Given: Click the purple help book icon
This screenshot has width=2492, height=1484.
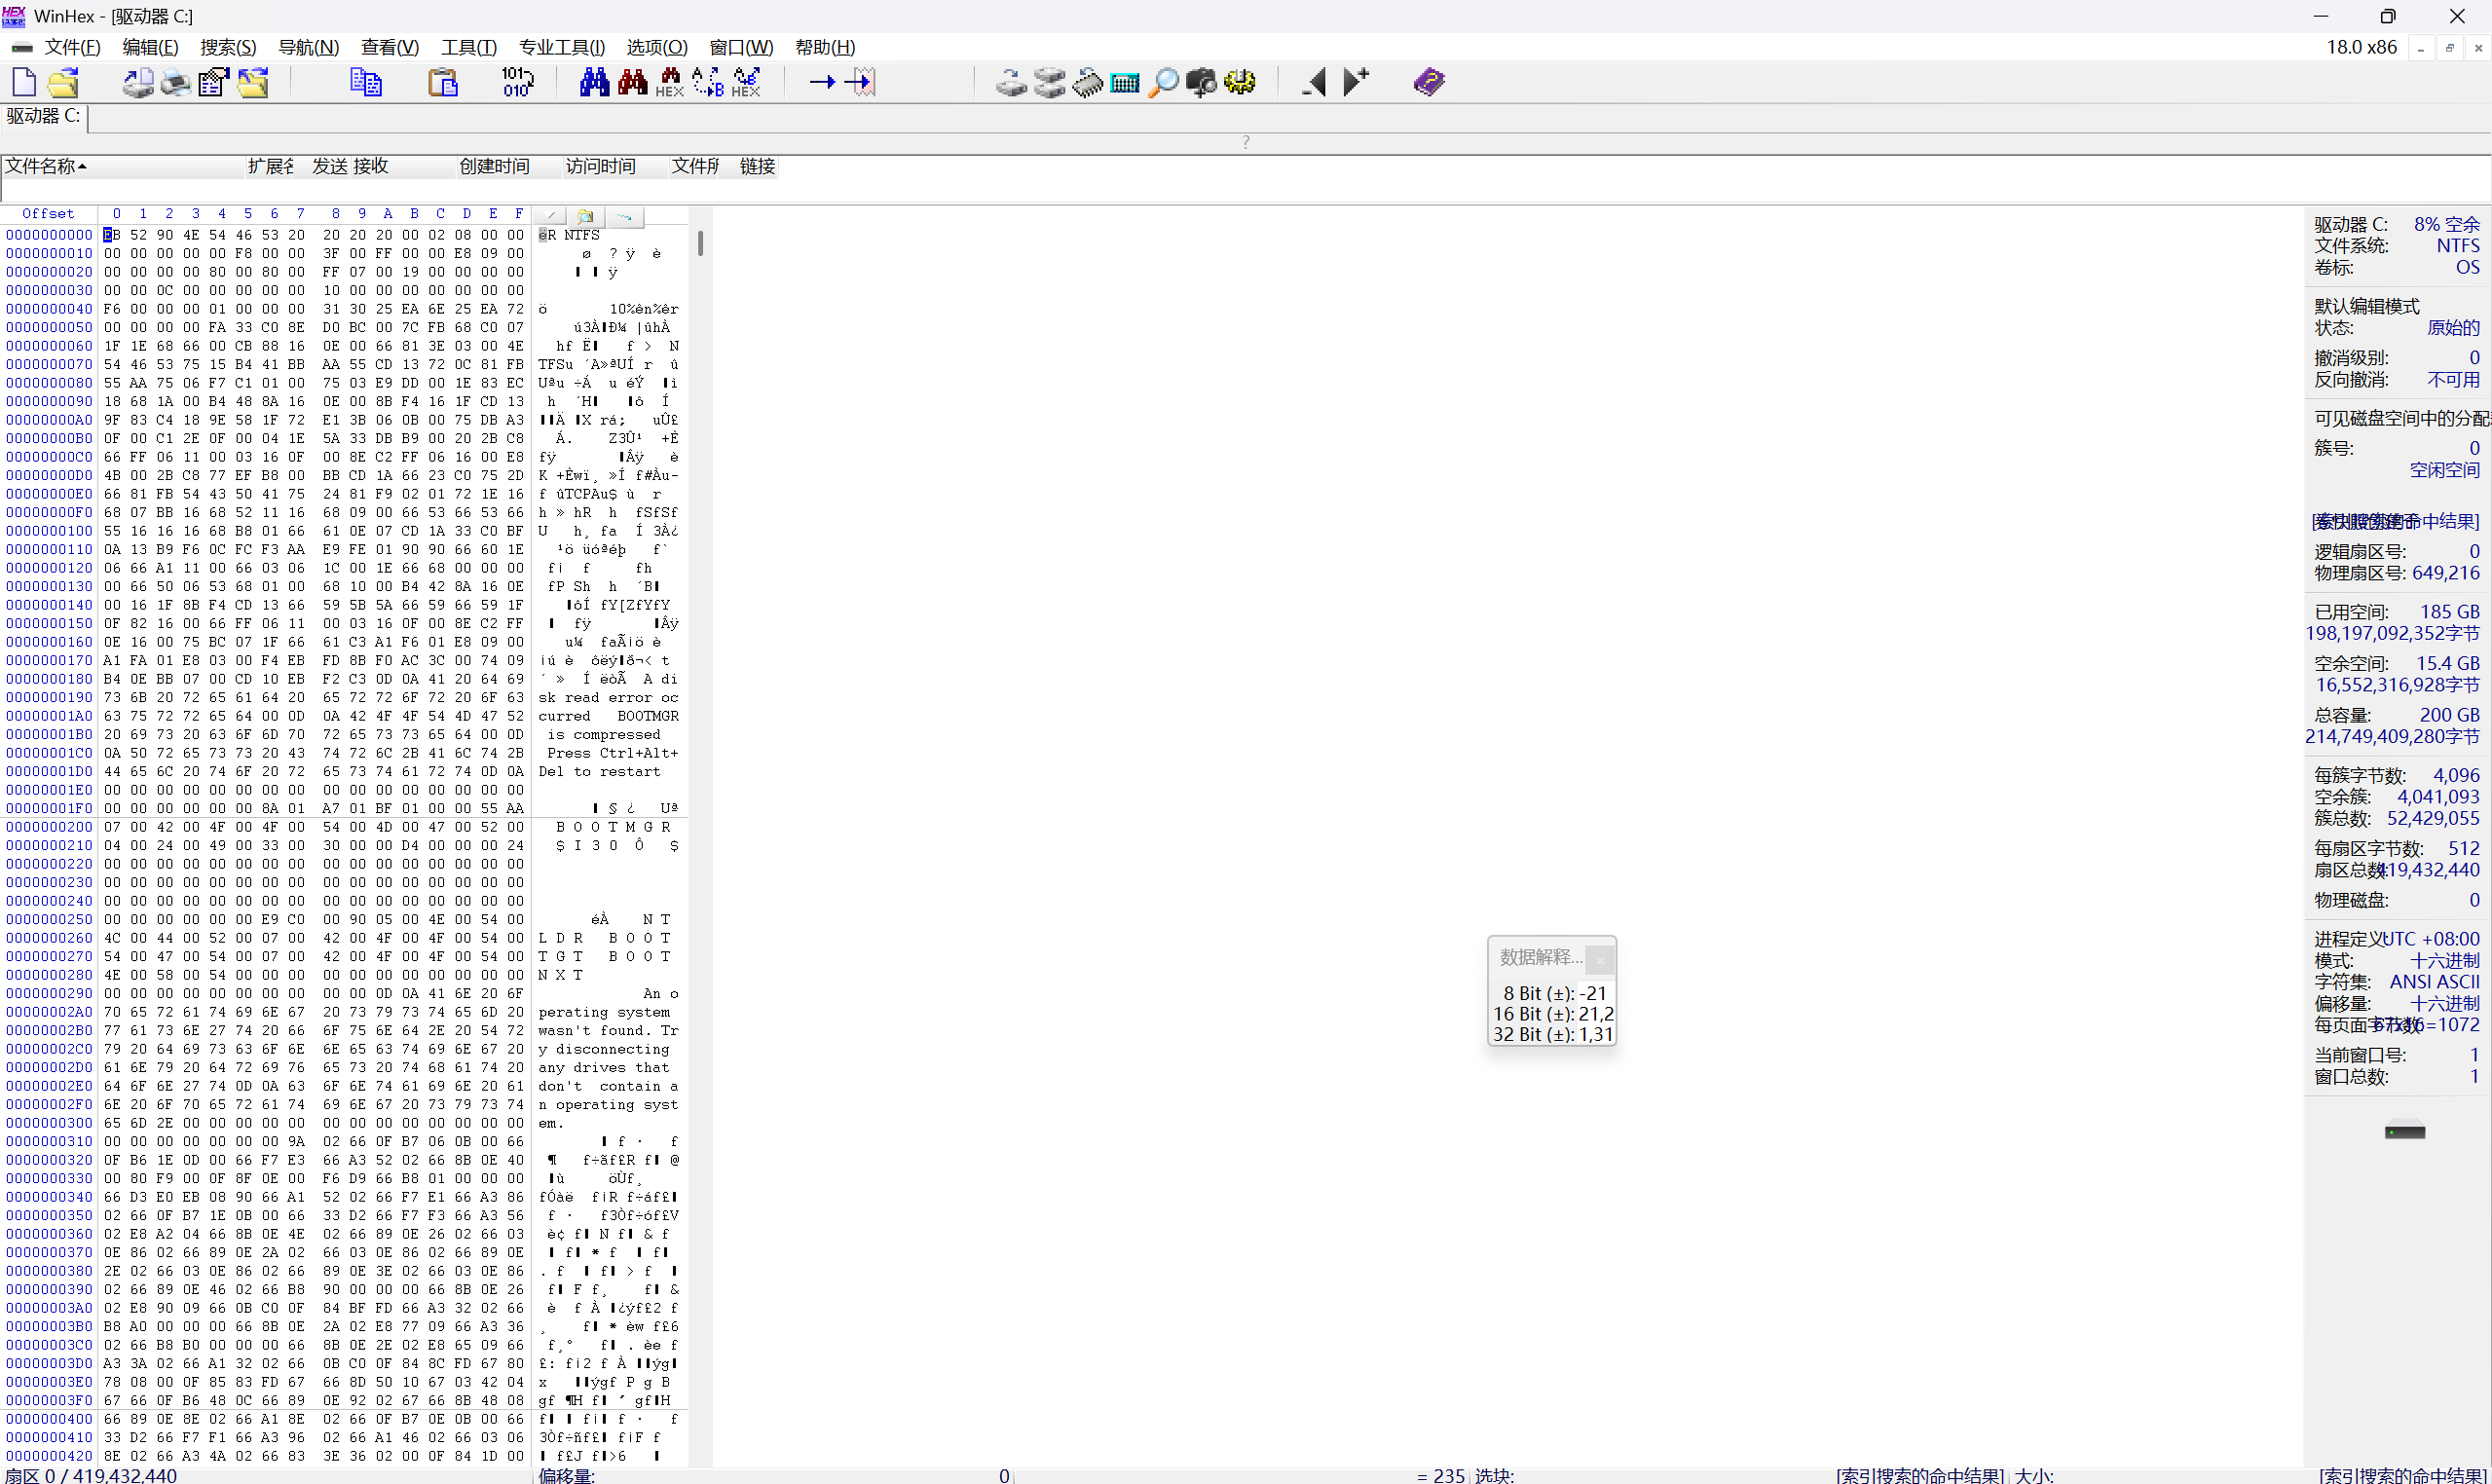Looking at the screenshot, I should tap(1428, 82).
